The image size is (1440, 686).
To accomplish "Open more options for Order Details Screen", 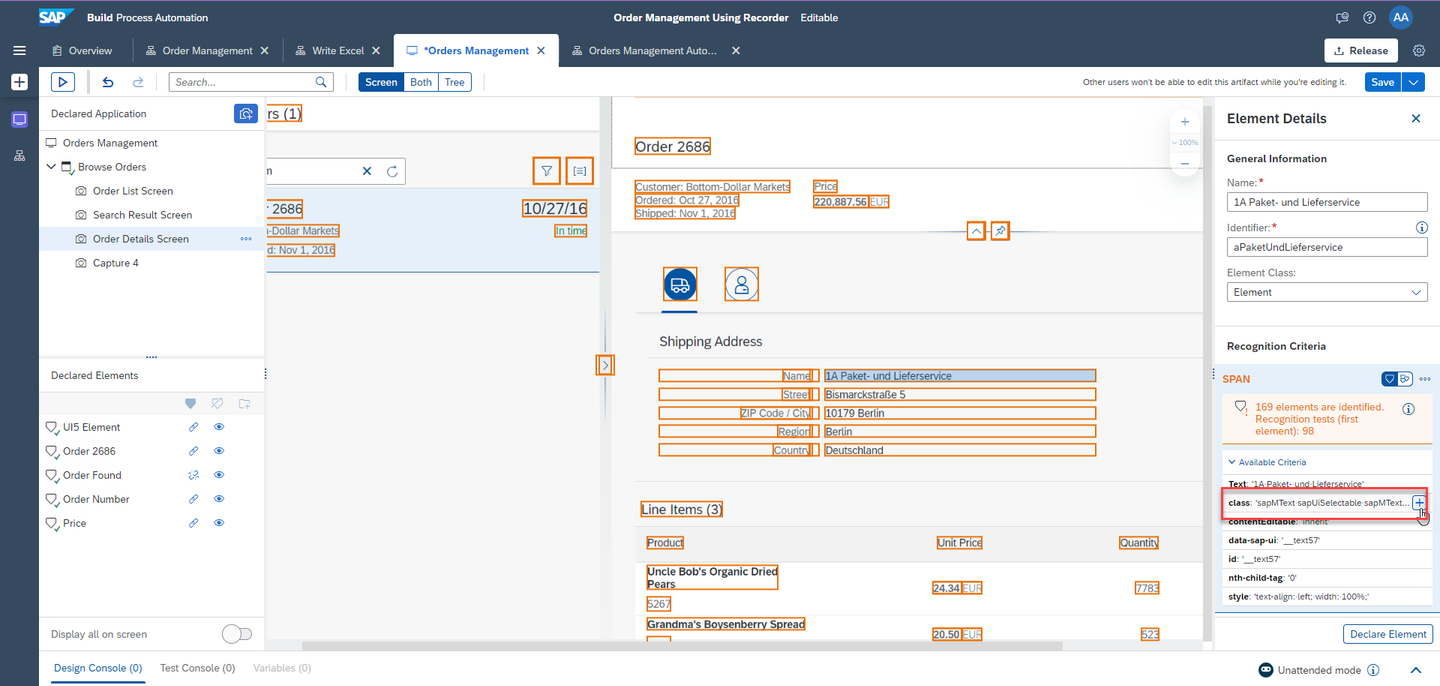I will 246,239.
